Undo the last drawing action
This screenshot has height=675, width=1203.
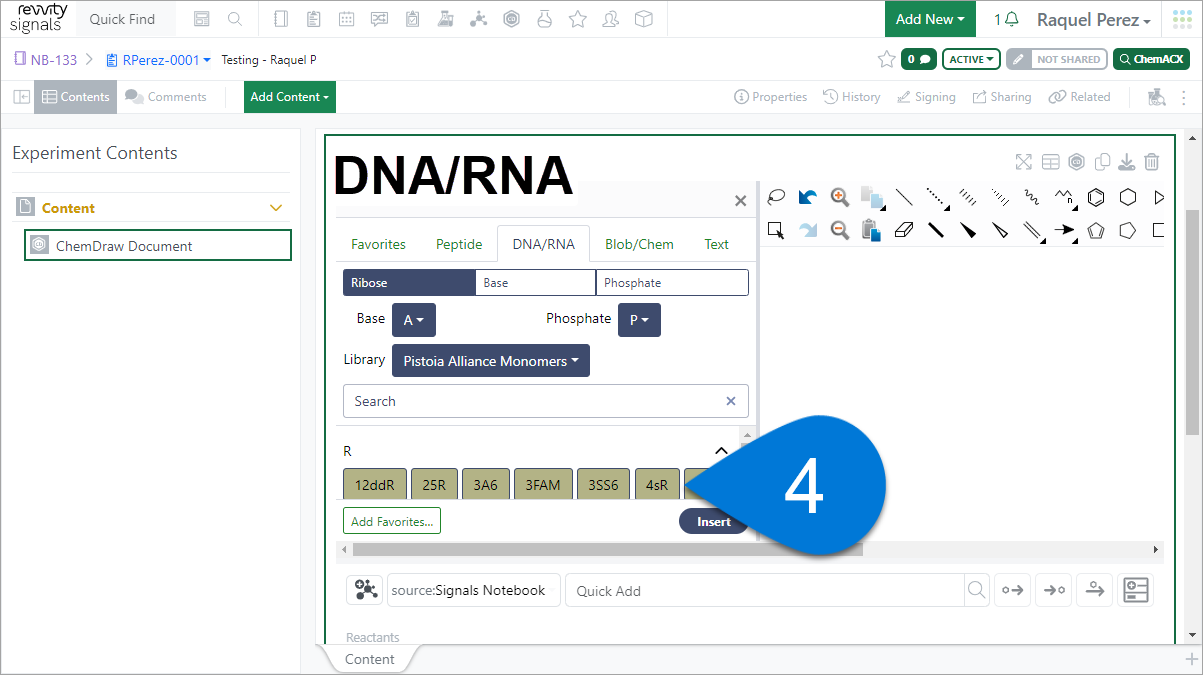pos(808,197)
